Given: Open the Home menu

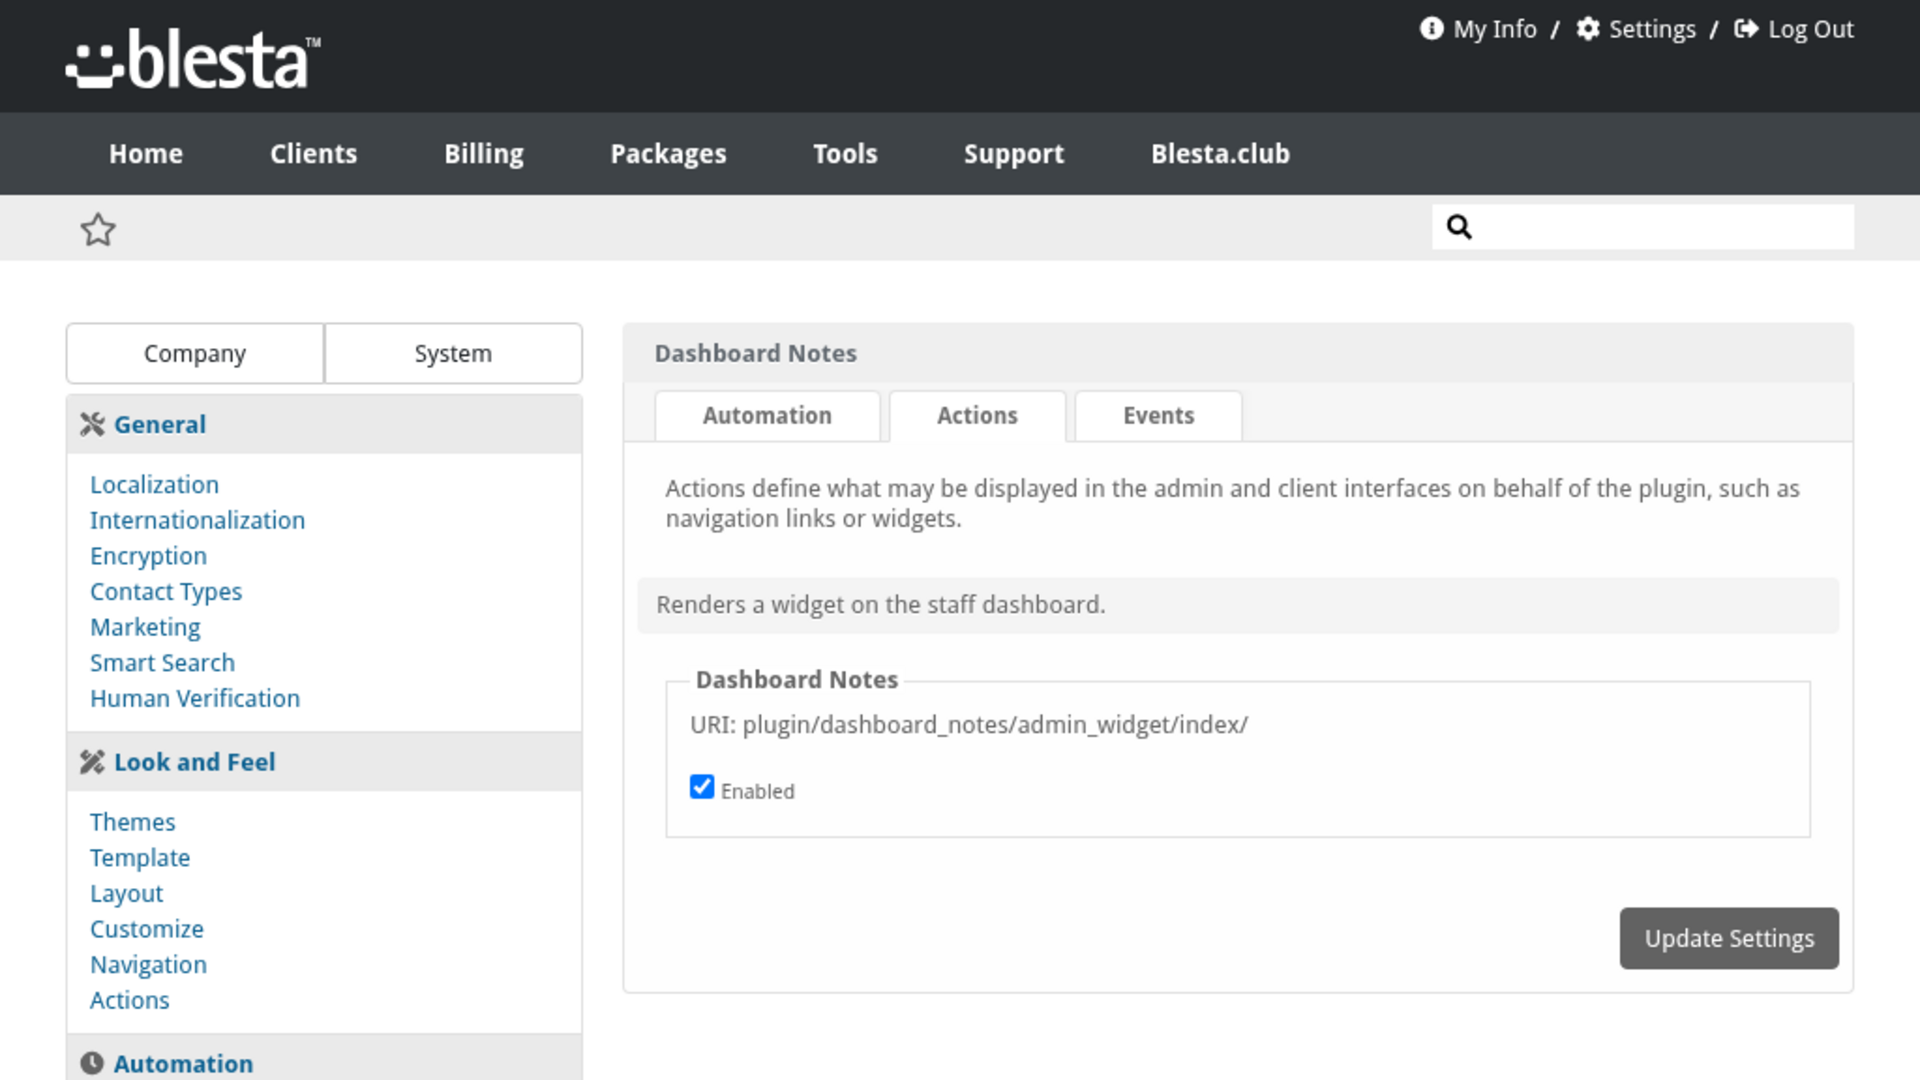Looking at the screenshot, I should pos(146,153).
